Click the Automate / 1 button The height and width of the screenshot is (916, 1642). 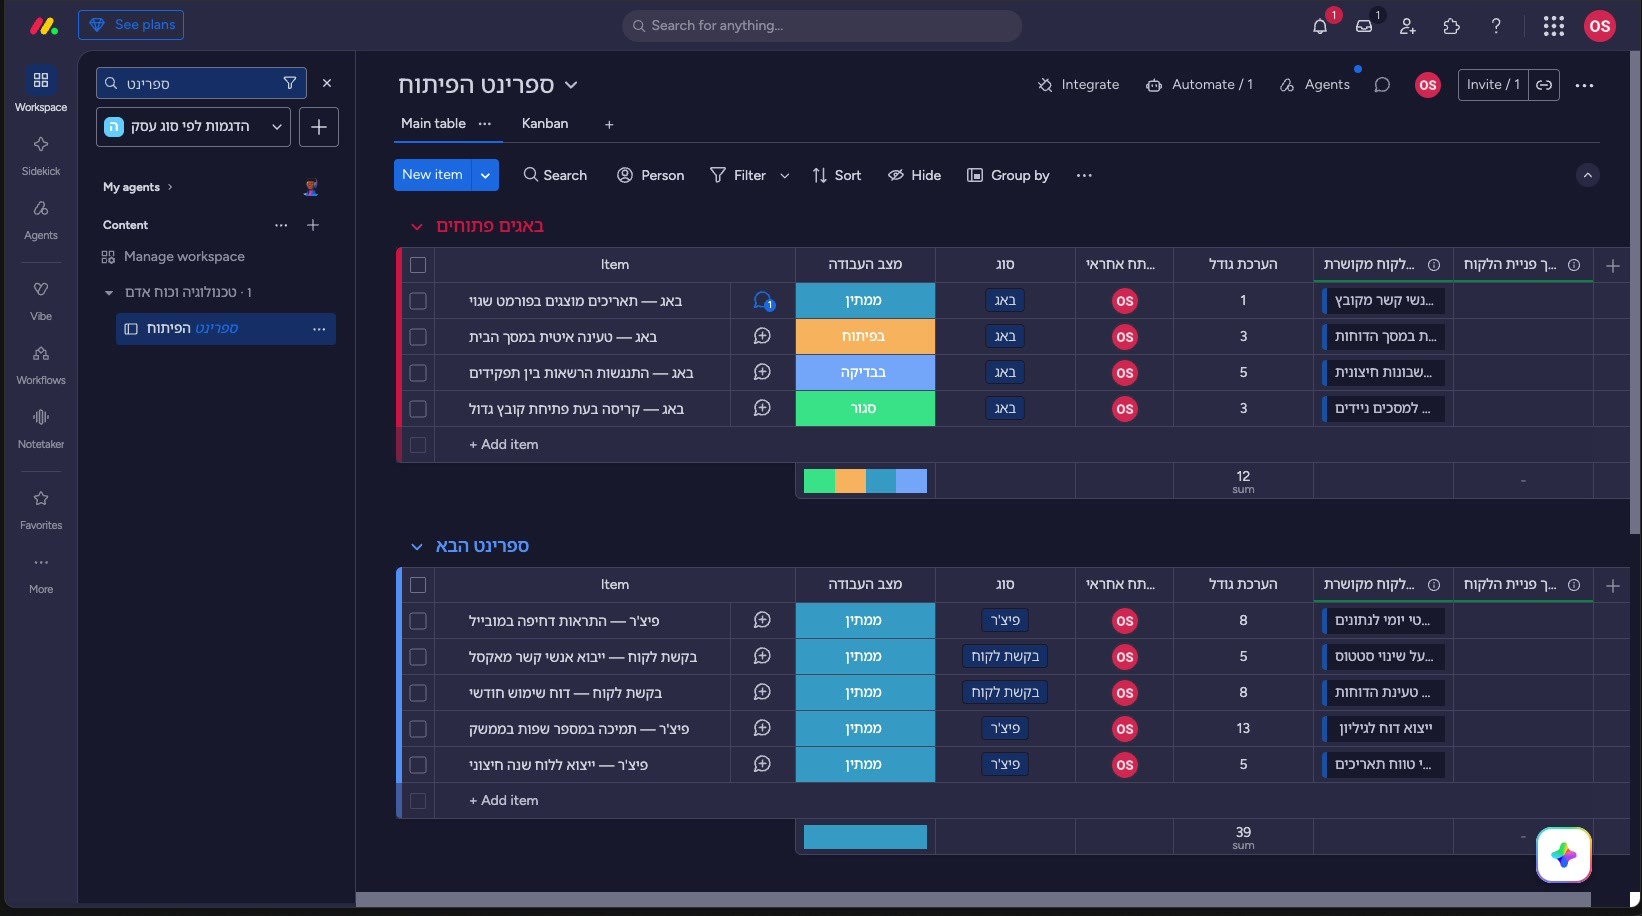(x=1199, y=85)
